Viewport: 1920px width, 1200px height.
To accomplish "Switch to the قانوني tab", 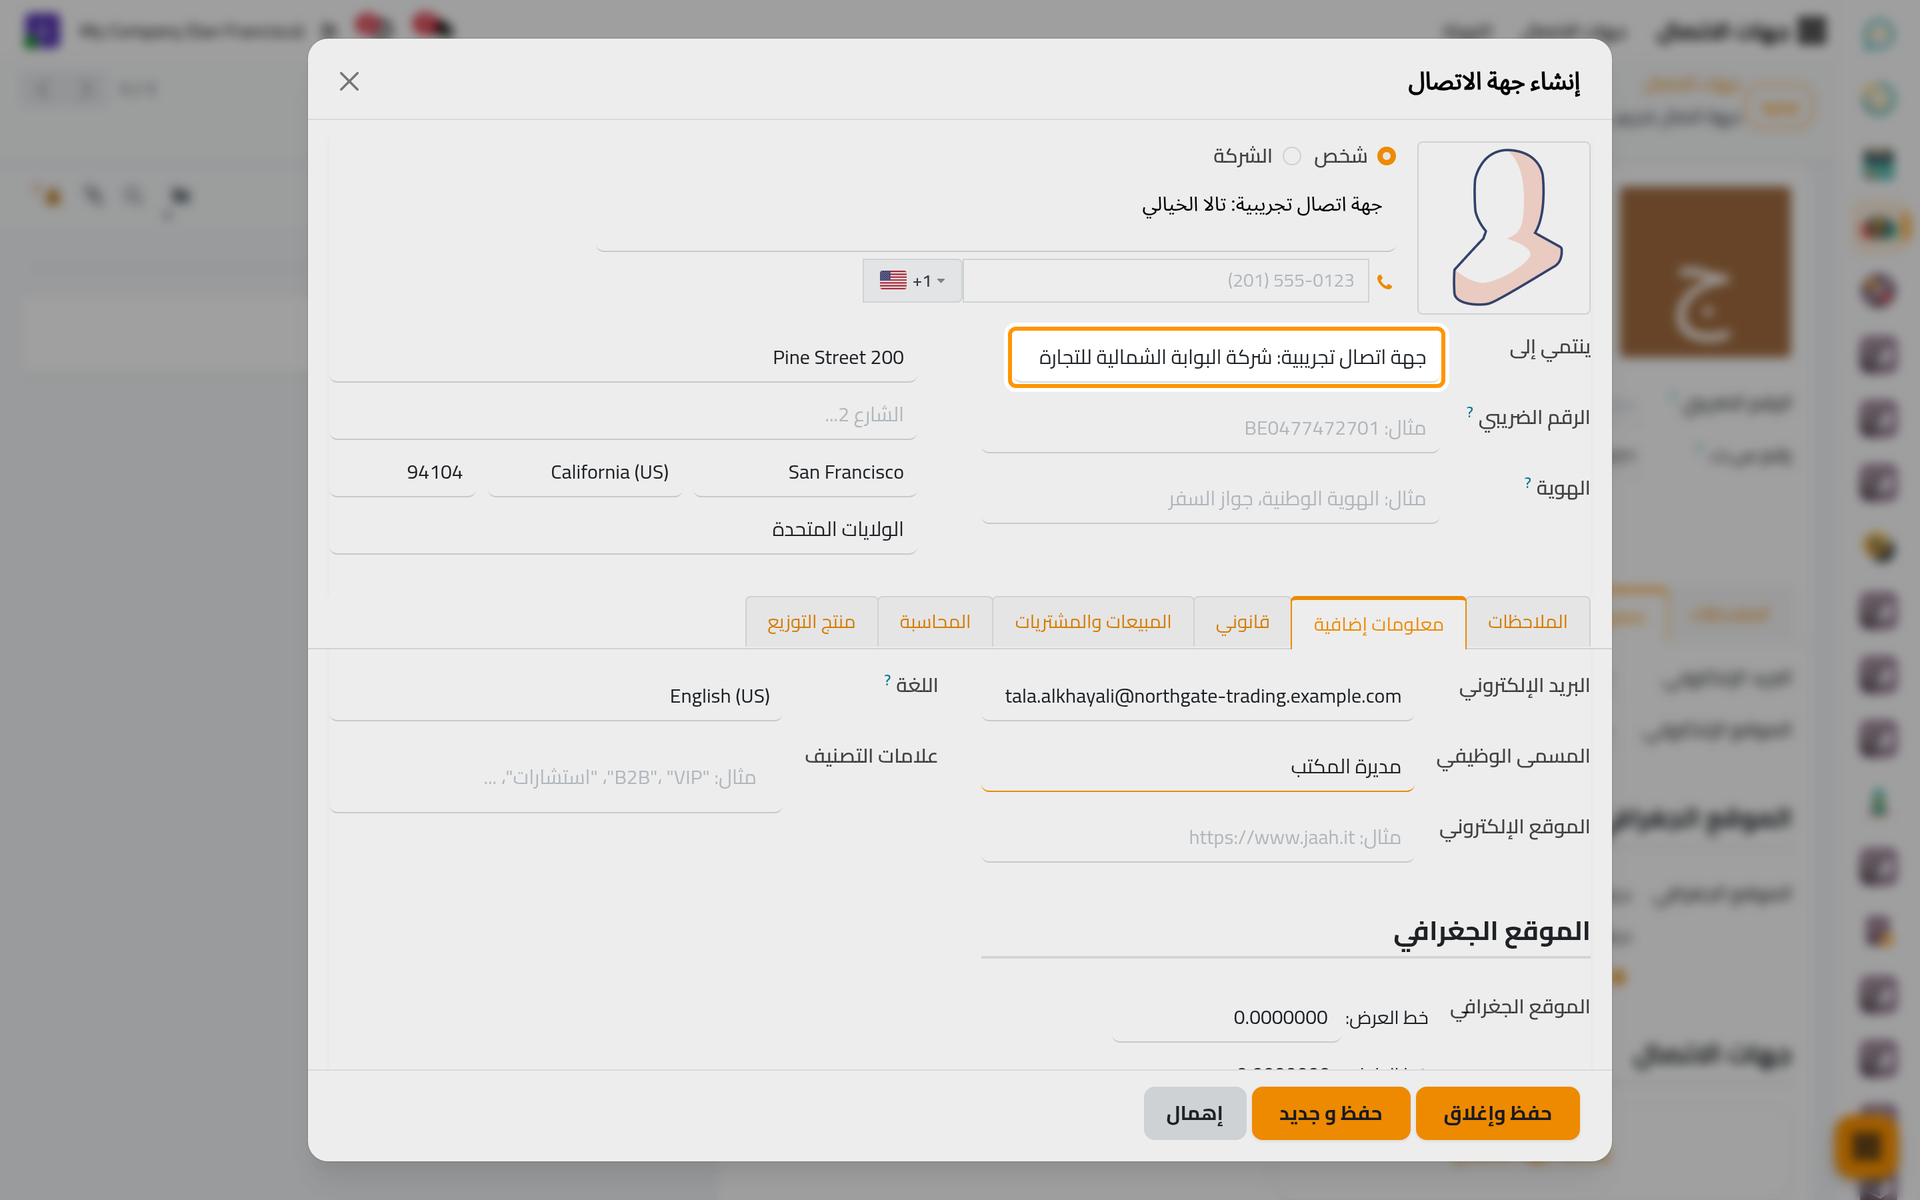I will click(x=1242, y=622).
